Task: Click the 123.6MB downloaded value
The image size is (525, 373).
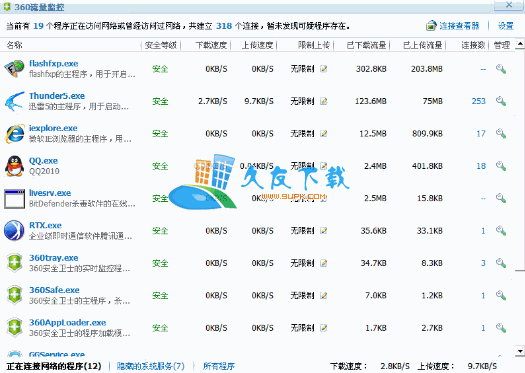Action: pos(371,101)
